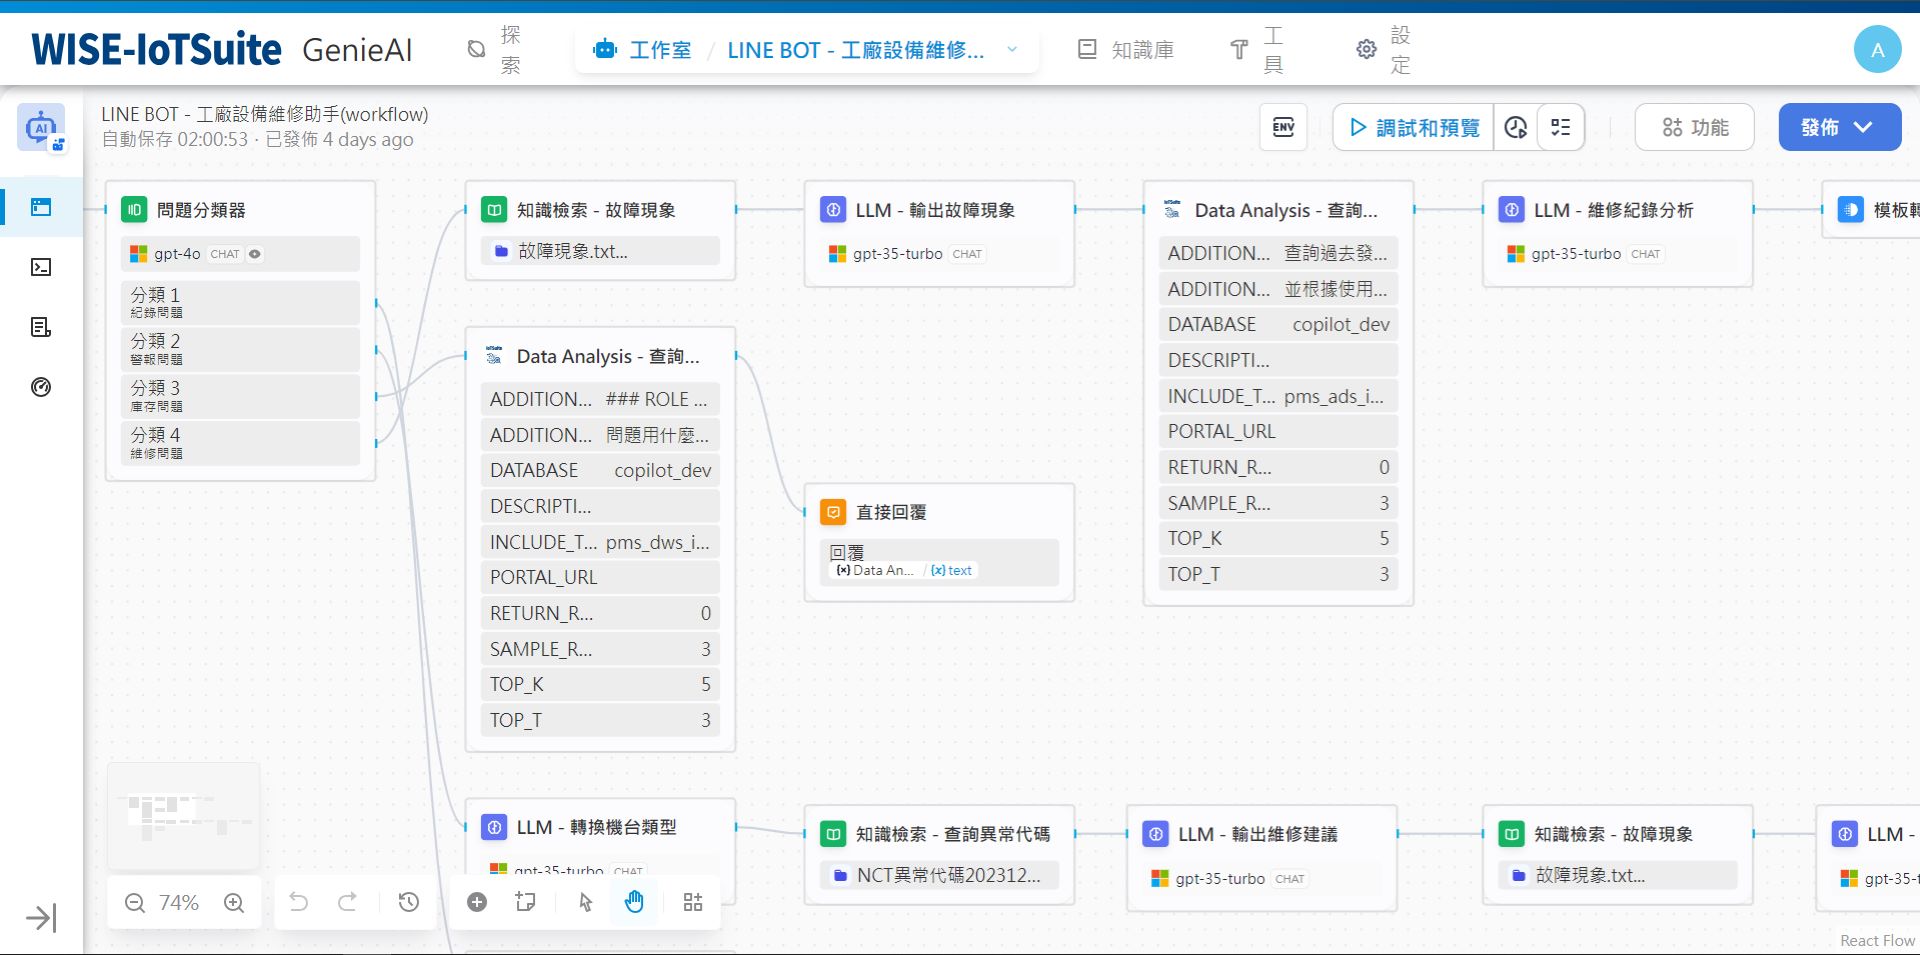Organize nodes layout icon
This screenshot has width=1920, height=955.
tap(693, 902)
